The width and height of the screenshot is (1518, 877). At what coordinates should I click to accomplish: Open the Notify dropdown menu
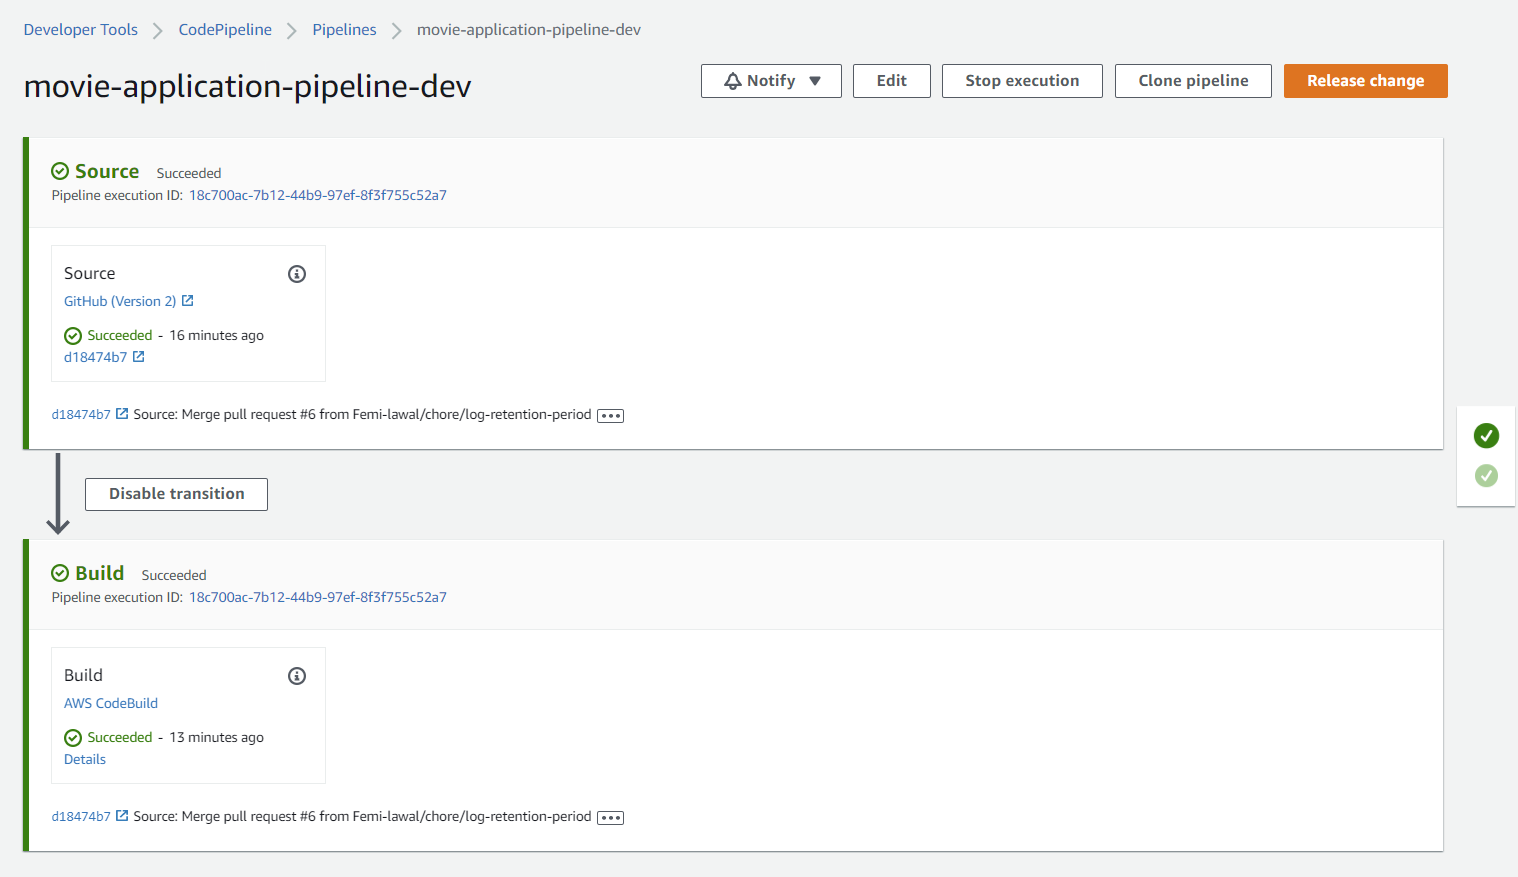pyautogui.click(x=771, y=81)
